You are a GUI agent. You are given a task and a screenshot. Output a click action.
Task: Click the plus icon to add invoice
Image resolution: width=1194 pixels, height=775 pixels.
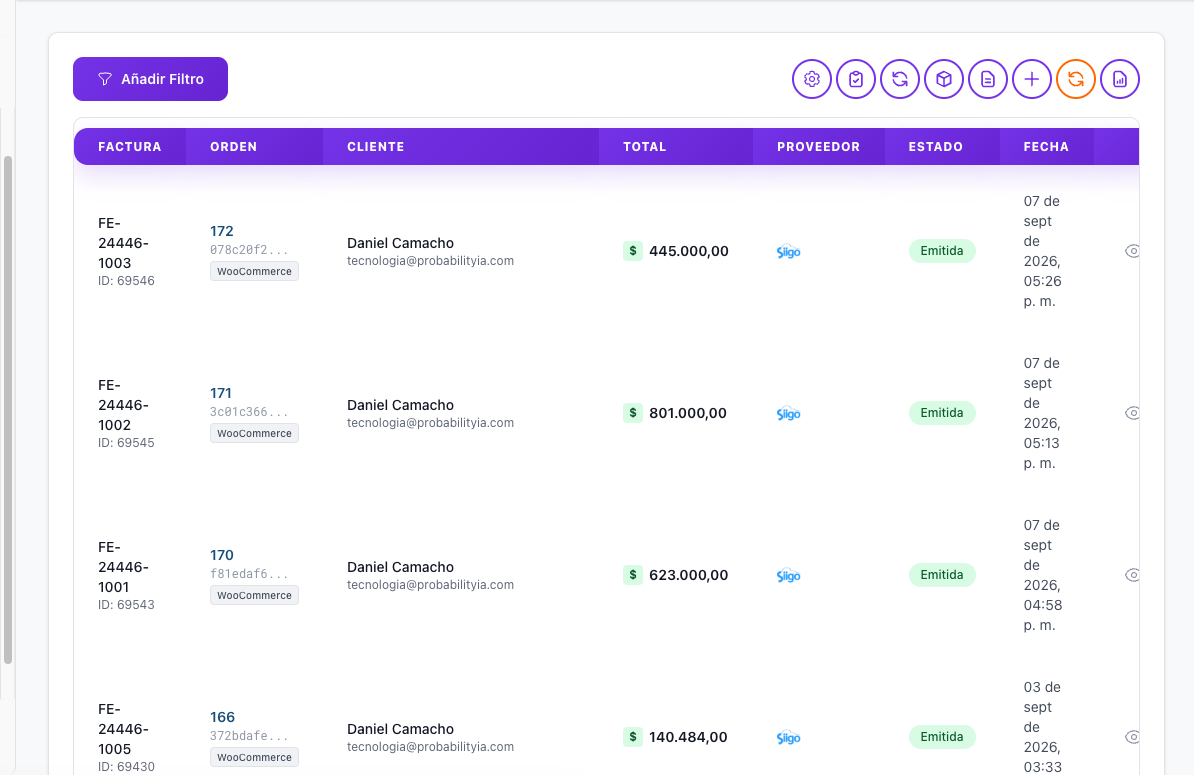point(1032,79)
